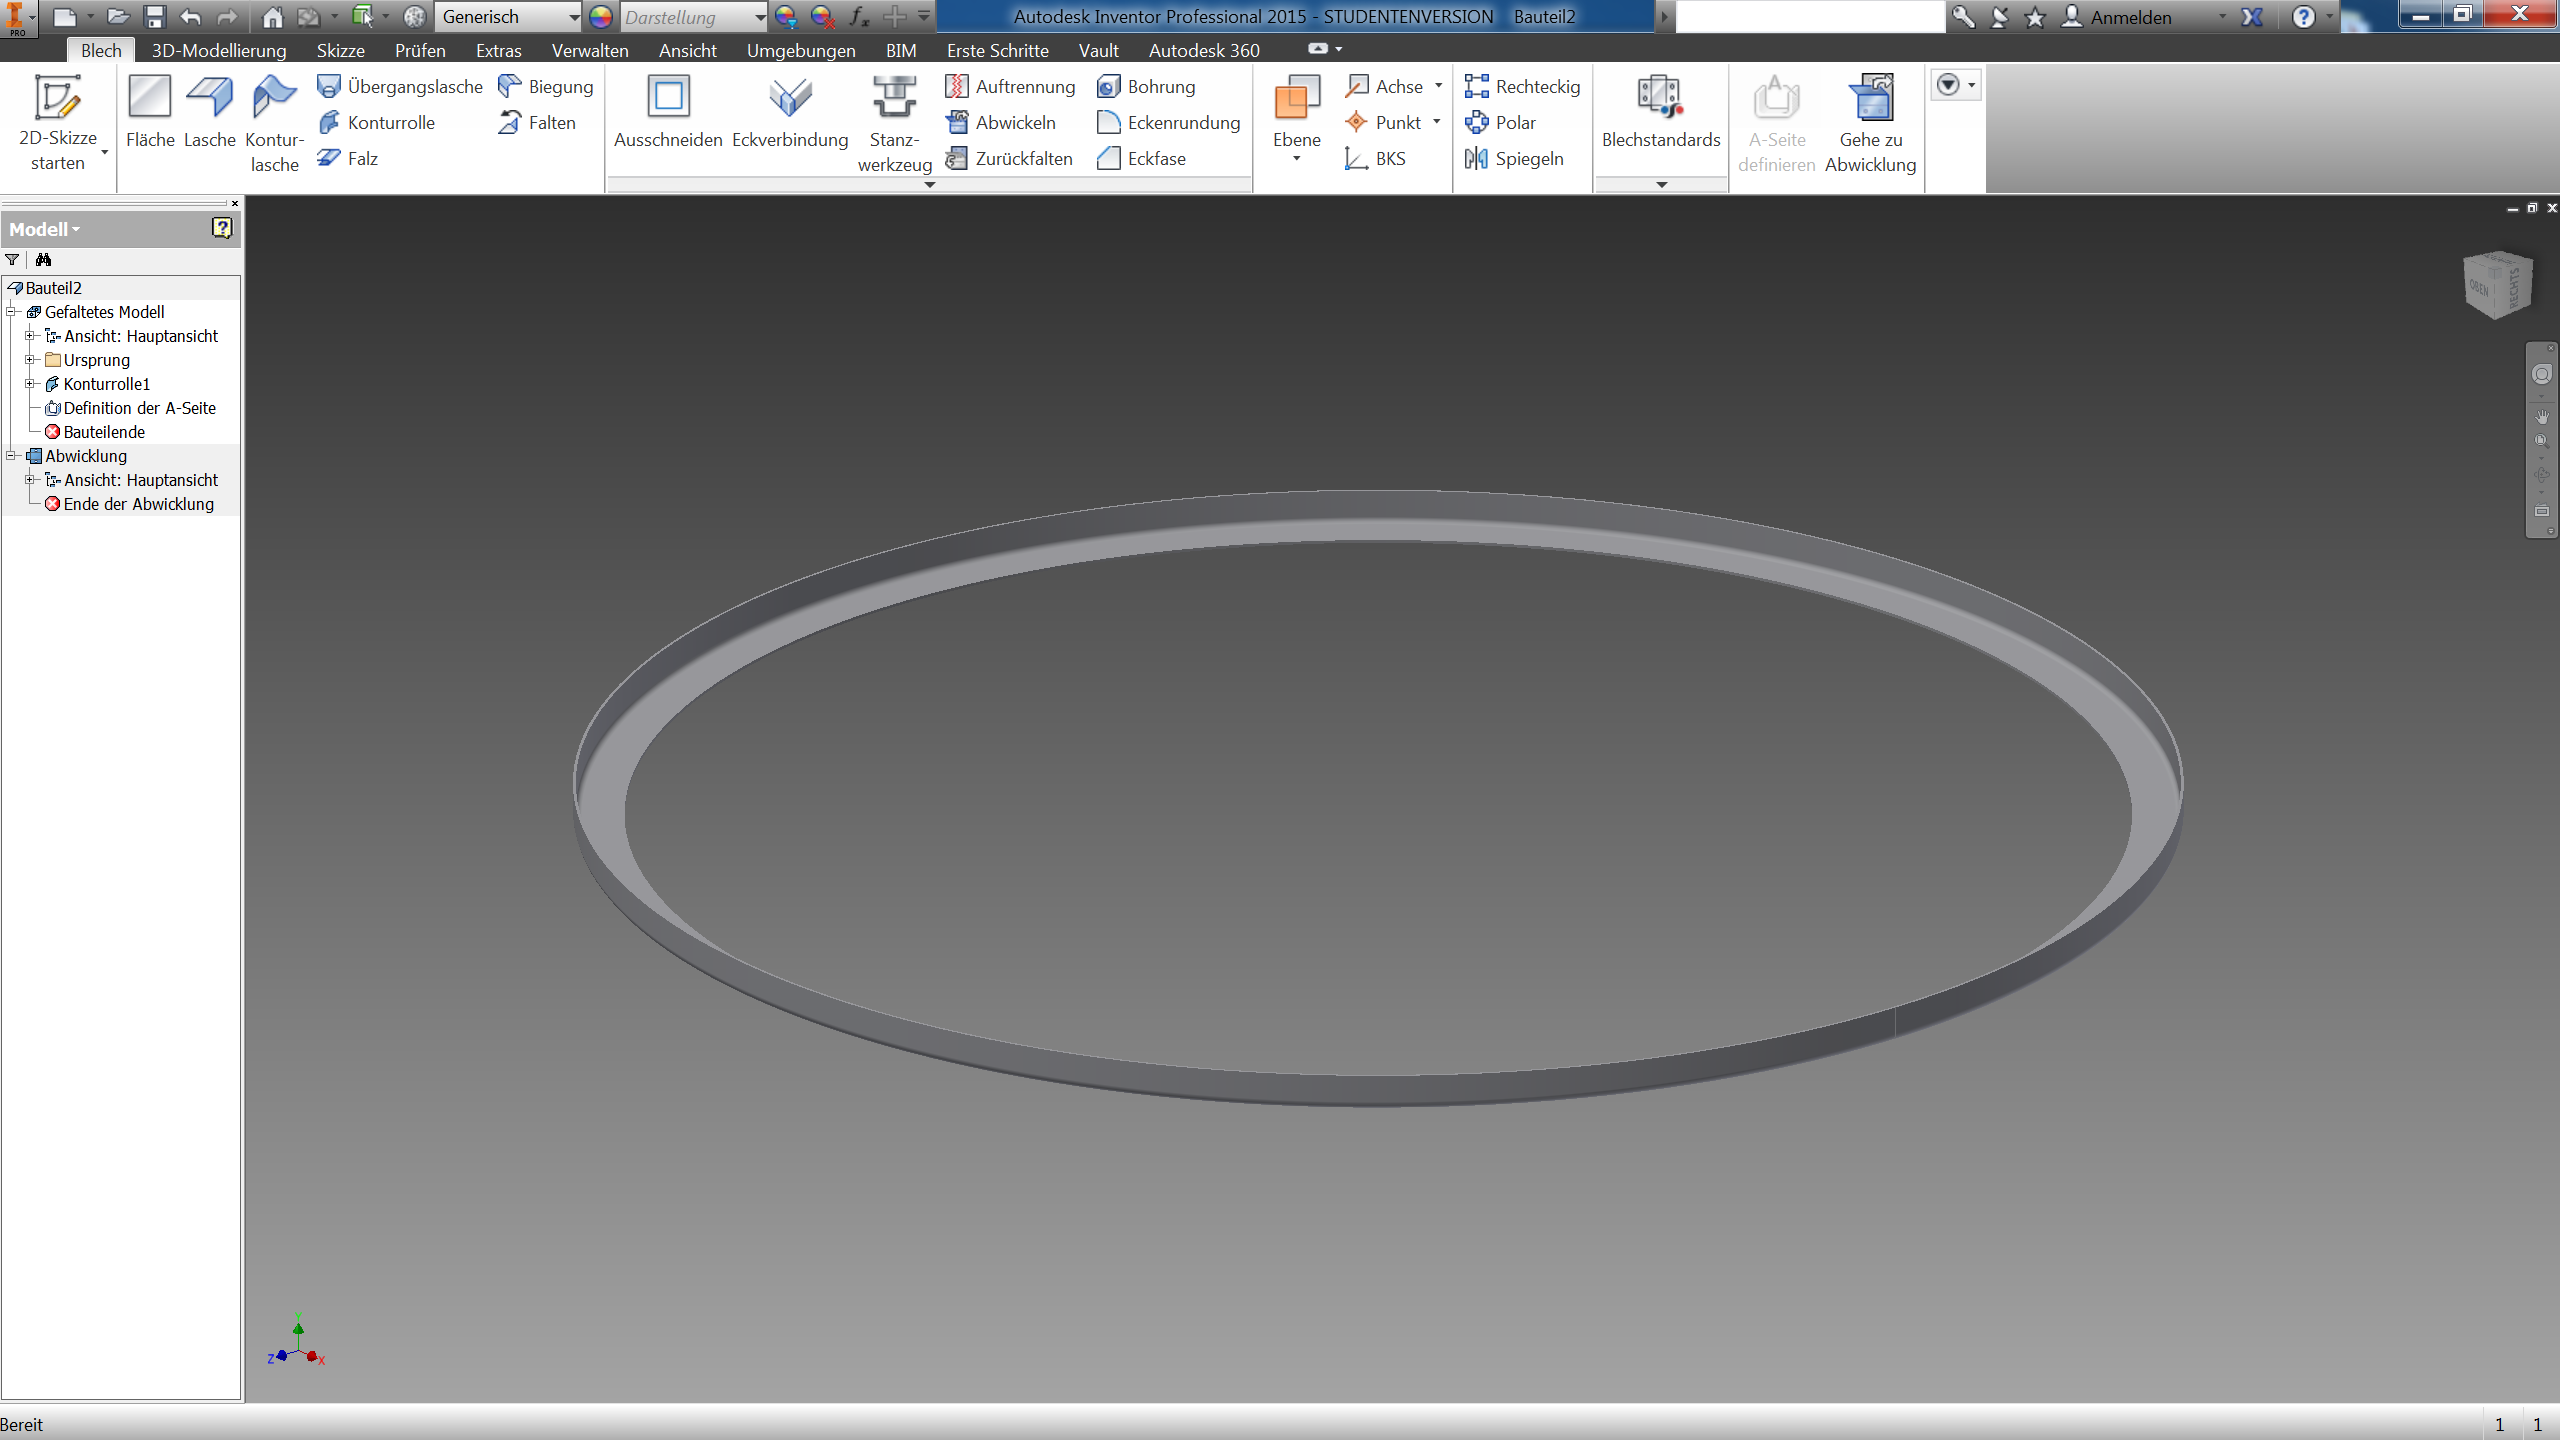This screenshot has height=1440, width=2560.
Task: Click the ViewCube in the viewport
Action: [2497, 285]
